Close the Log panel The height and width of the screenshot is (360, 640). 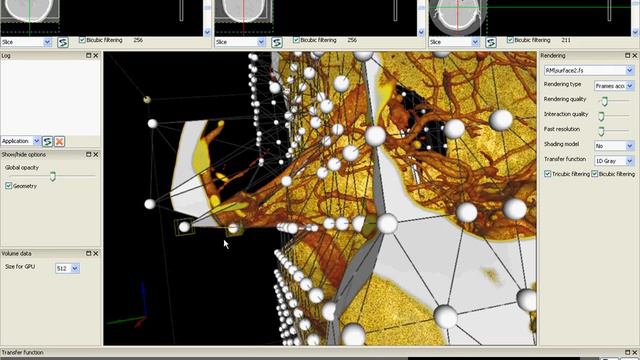[x=96, y=55]
